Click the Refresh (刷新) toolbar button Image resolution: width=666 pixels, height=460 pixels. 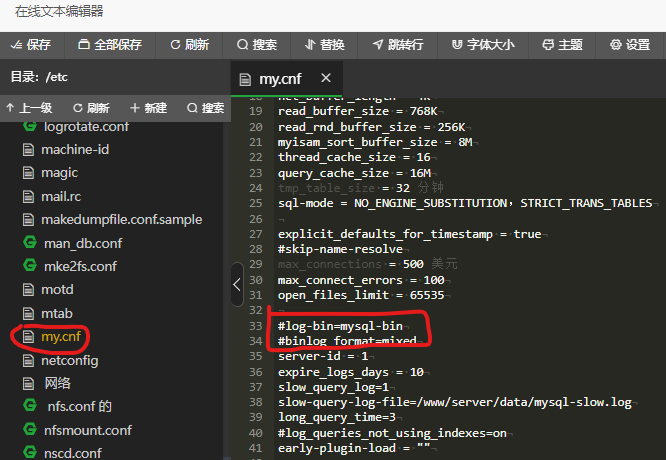pos(189,45)
